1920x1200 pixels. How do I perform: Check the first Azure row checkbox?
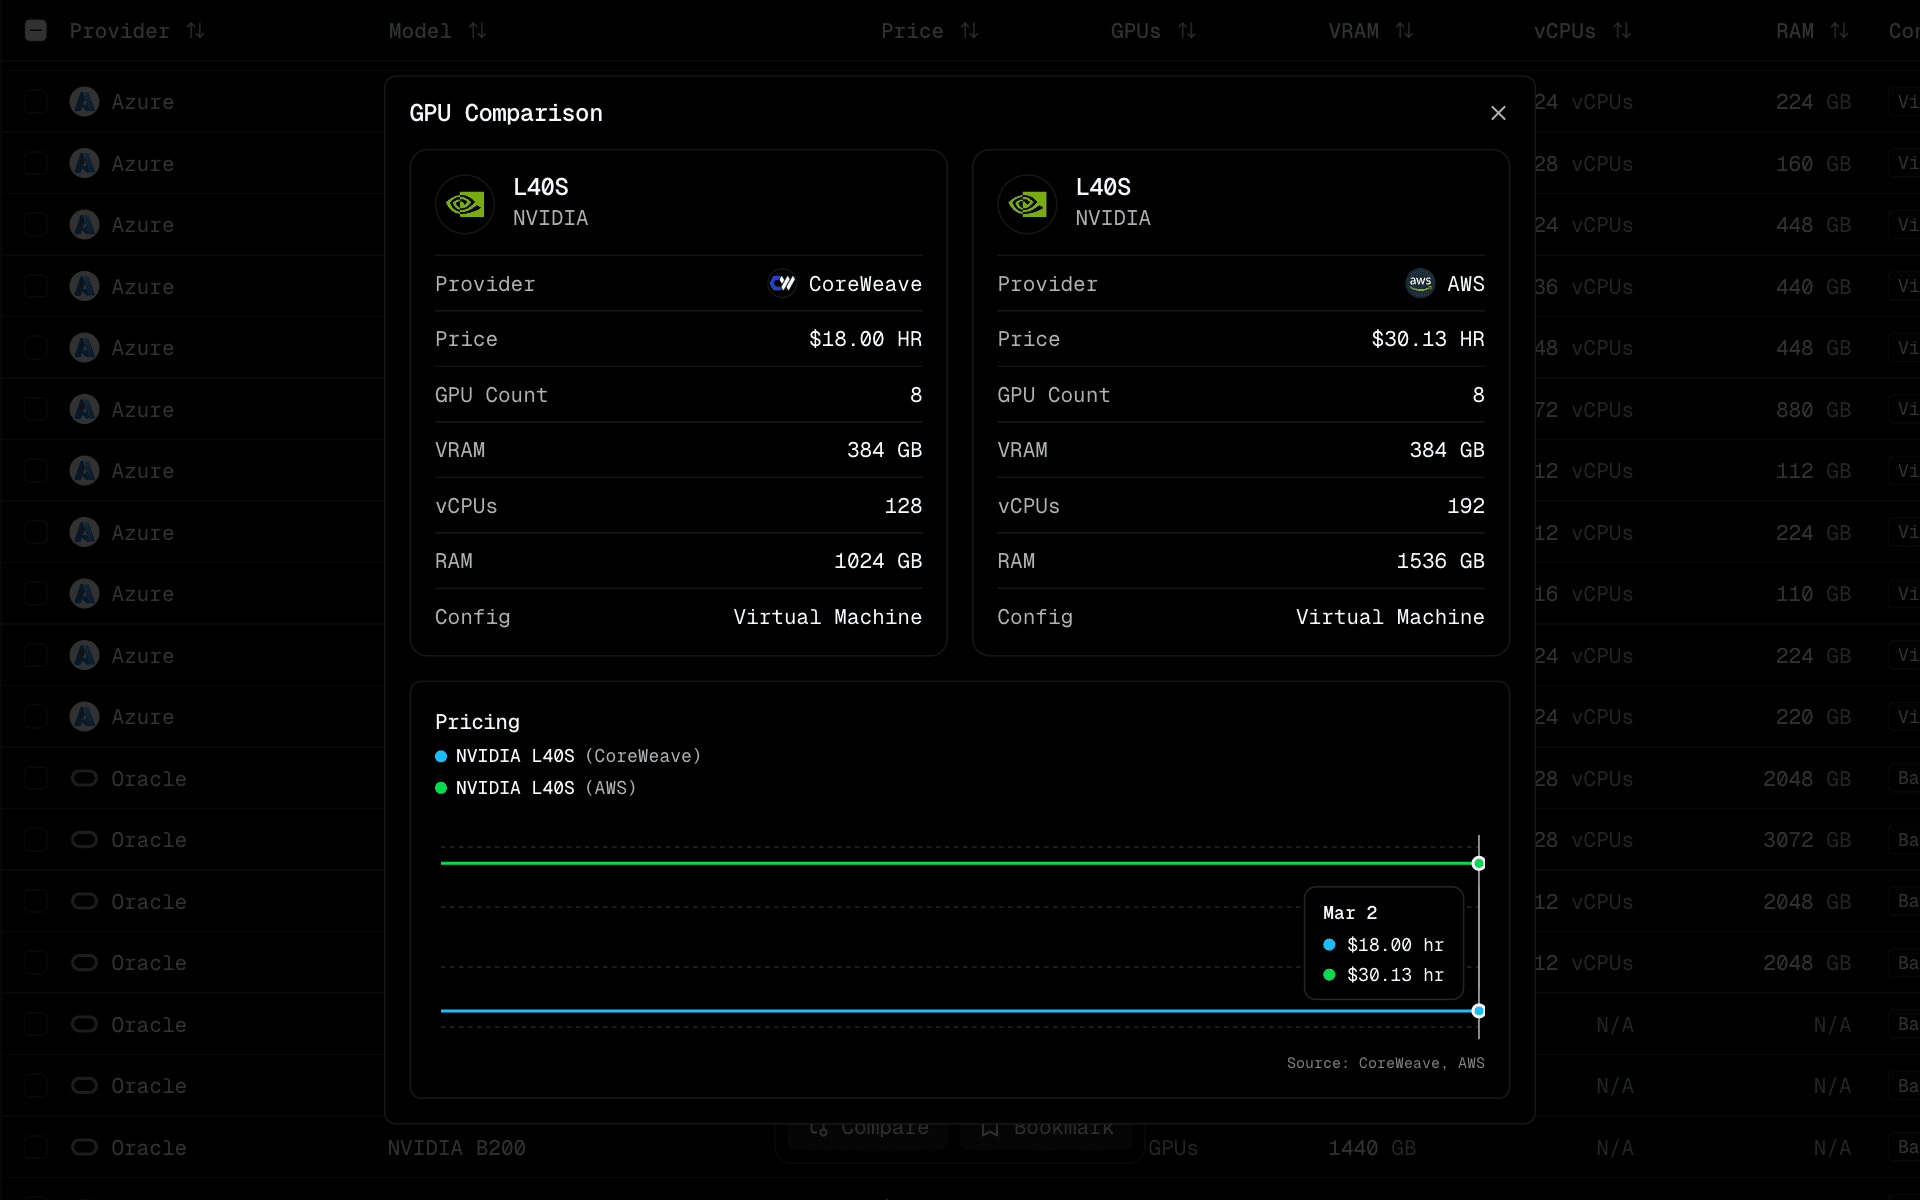tap(36, 102)
